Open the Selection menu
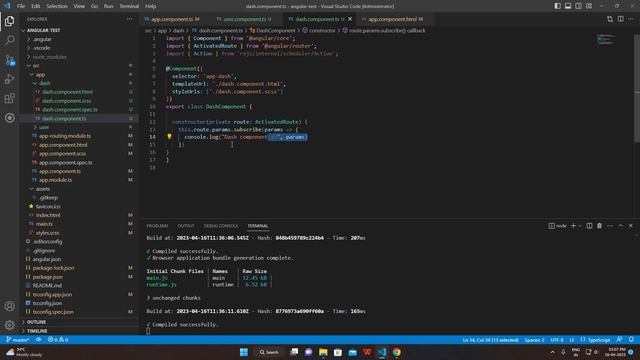This screenshot has width=640, height=360. pos(57,6)
